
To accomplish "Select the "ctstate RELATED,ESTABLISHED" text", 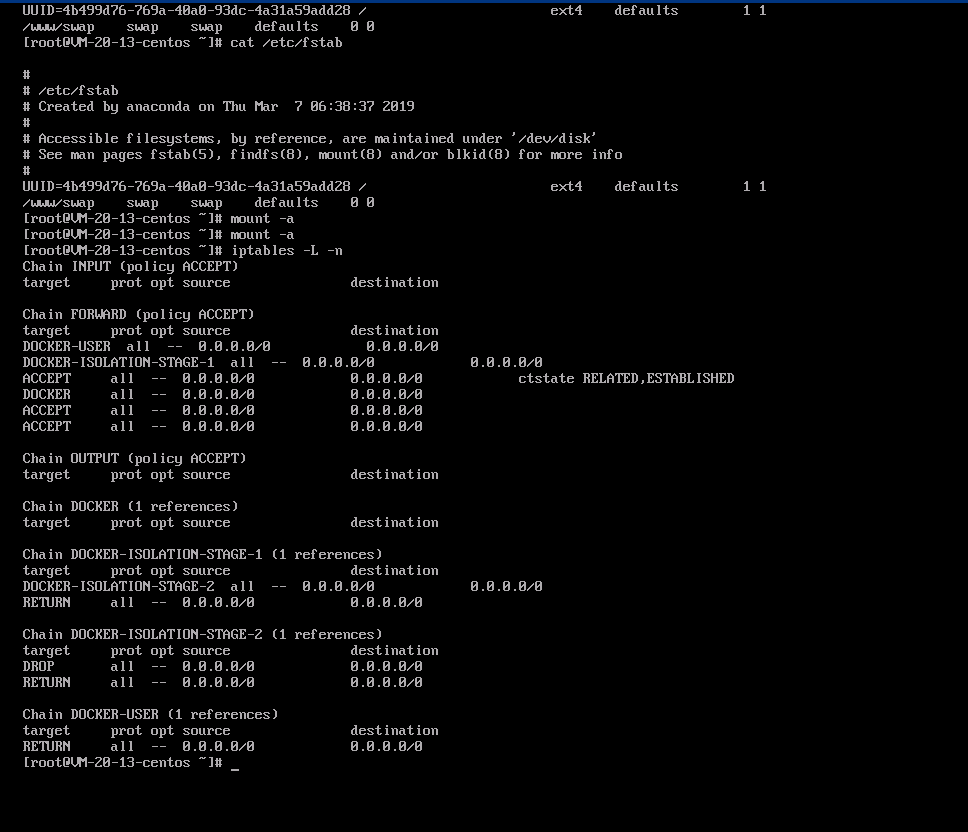I will pyautogui.click(x=626, y=379).
